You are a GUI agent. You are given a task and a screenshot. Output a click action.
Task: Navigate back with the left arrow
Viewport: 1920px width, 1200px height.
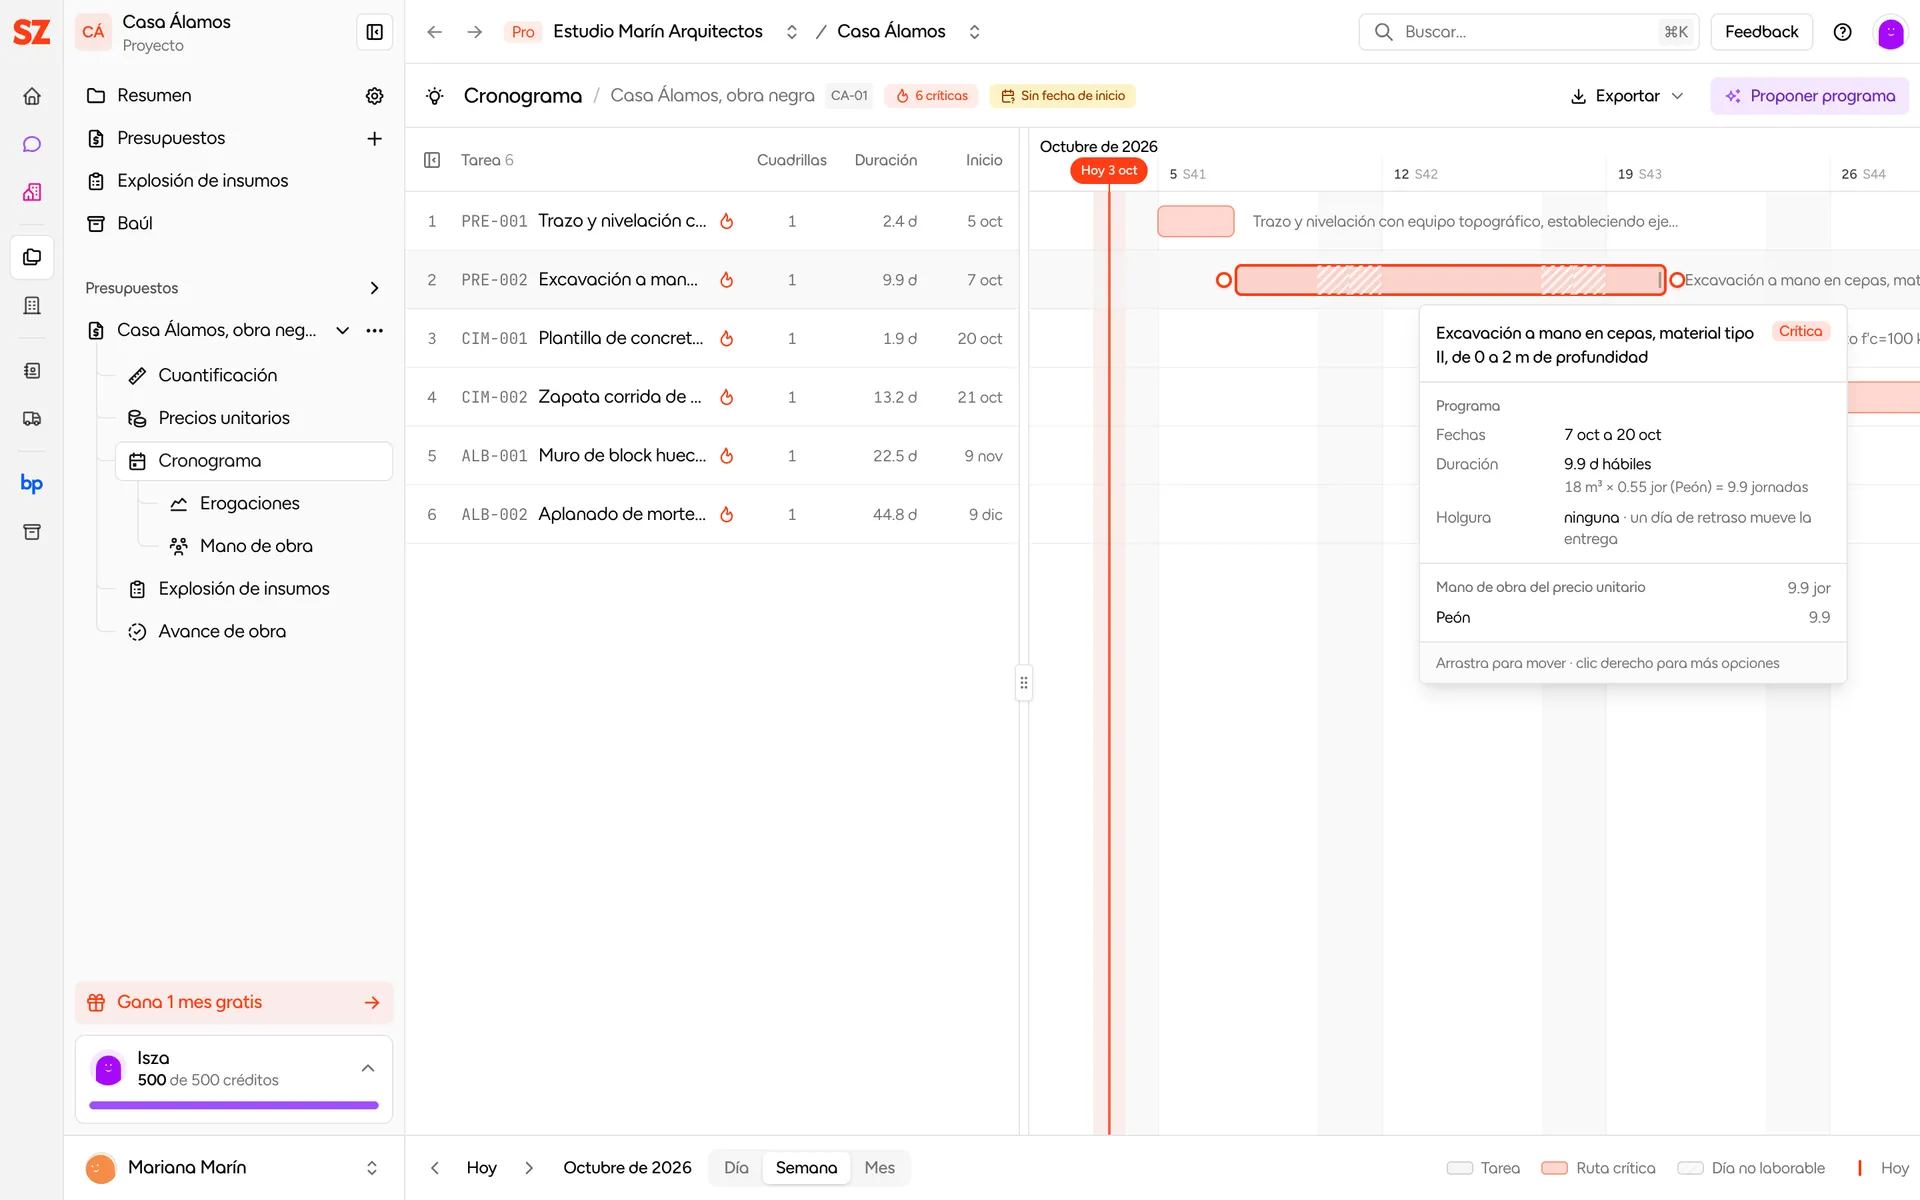[x=434, y=32]
